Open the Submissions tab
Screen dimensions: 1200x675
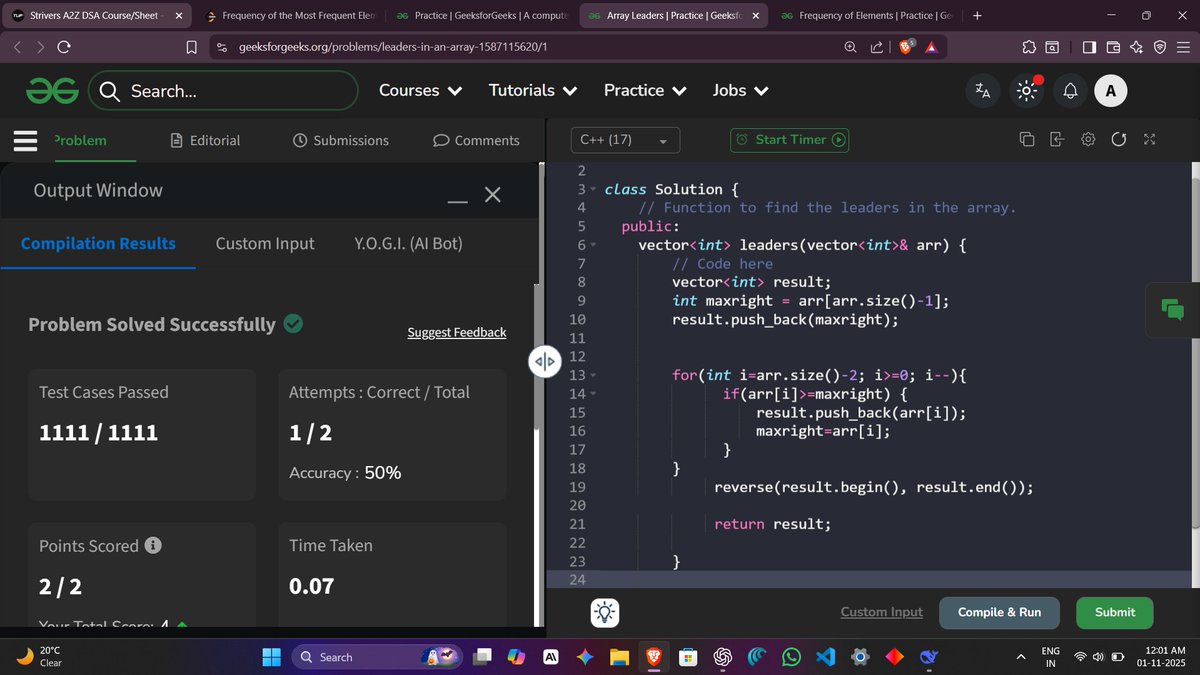pyautogui.click(x=340, y=140)
